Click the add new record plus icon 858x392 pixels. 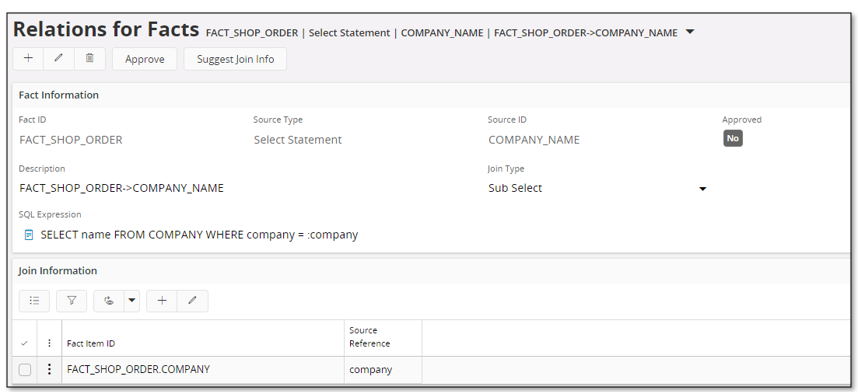coord(28,58)
